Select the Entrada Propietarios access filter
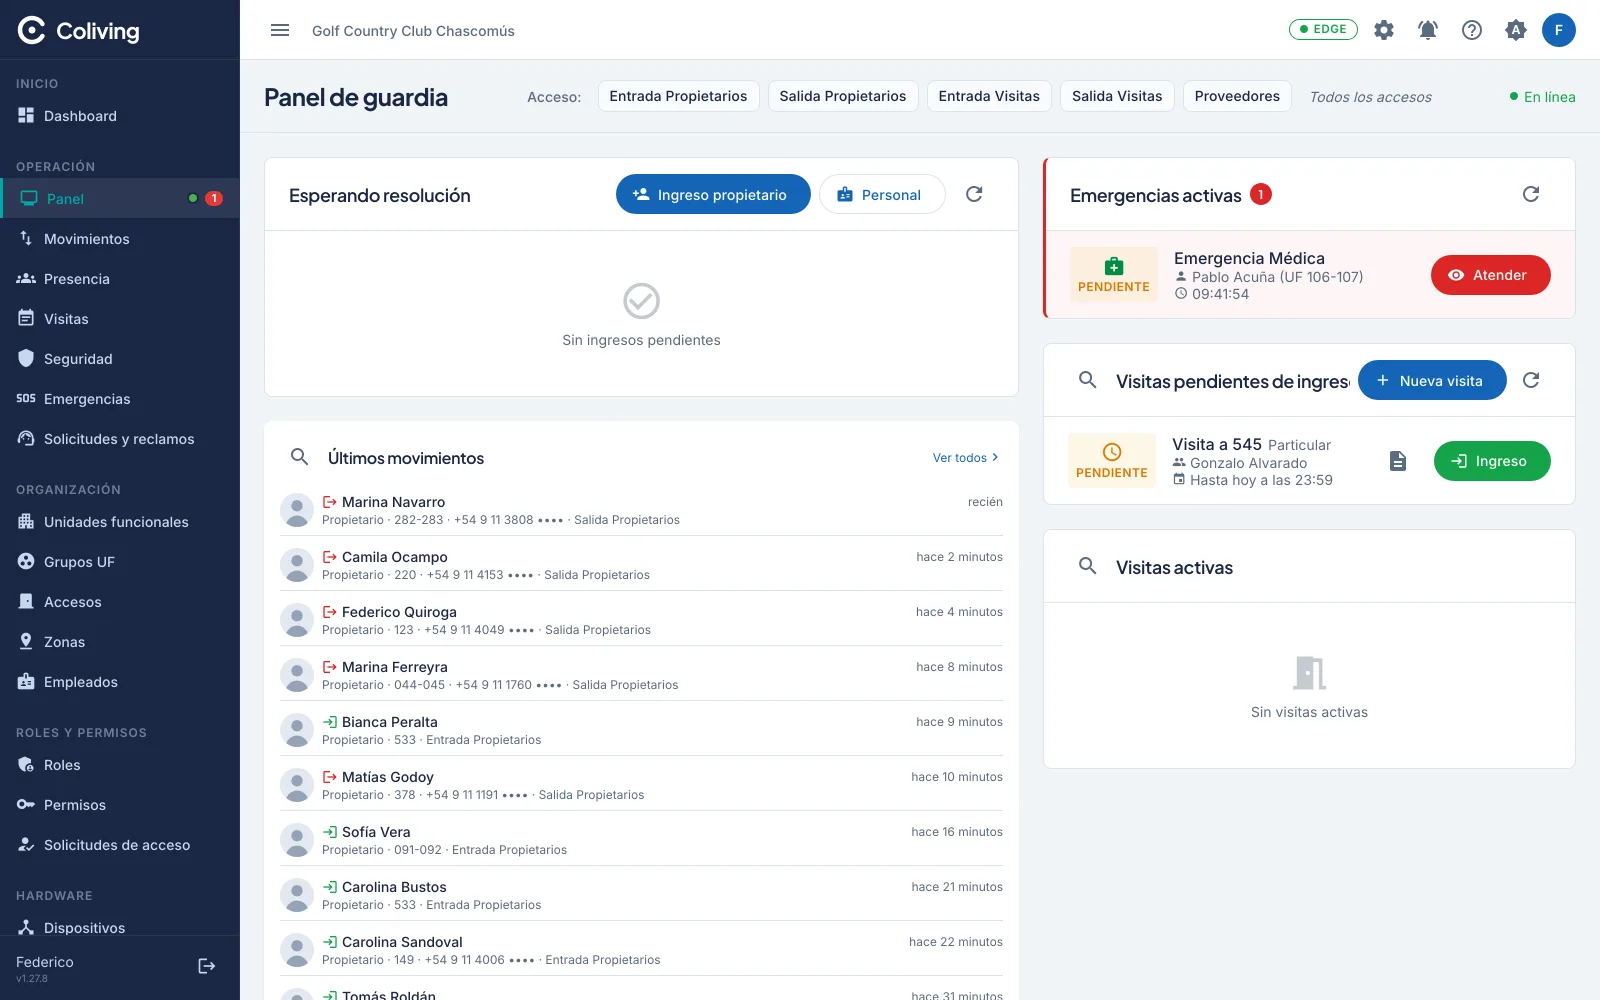 (678, 96)
